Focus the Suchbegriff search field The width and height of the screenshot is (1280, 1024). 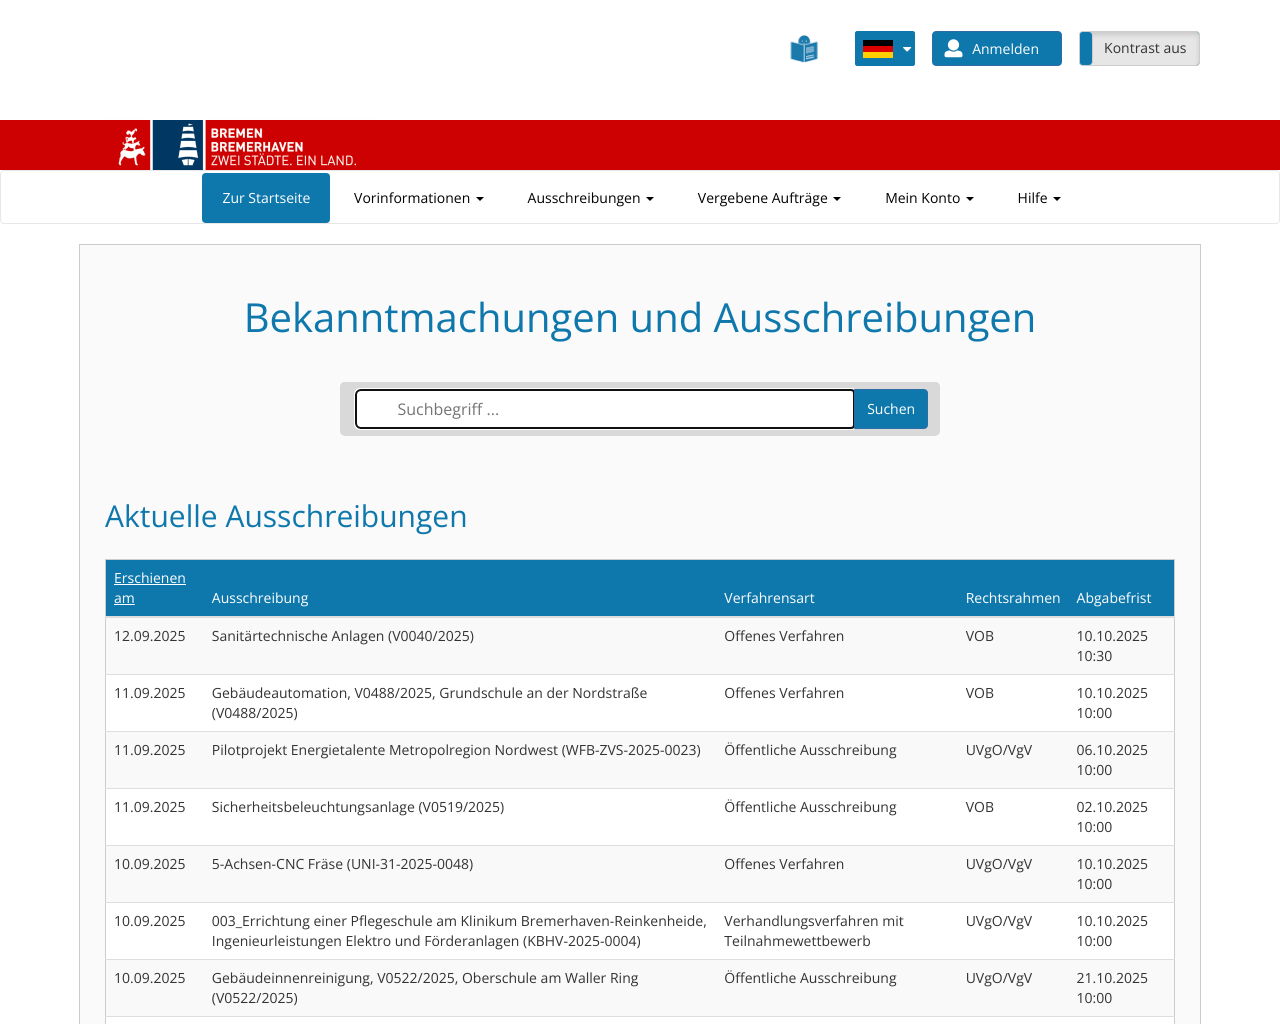(605, 409)
